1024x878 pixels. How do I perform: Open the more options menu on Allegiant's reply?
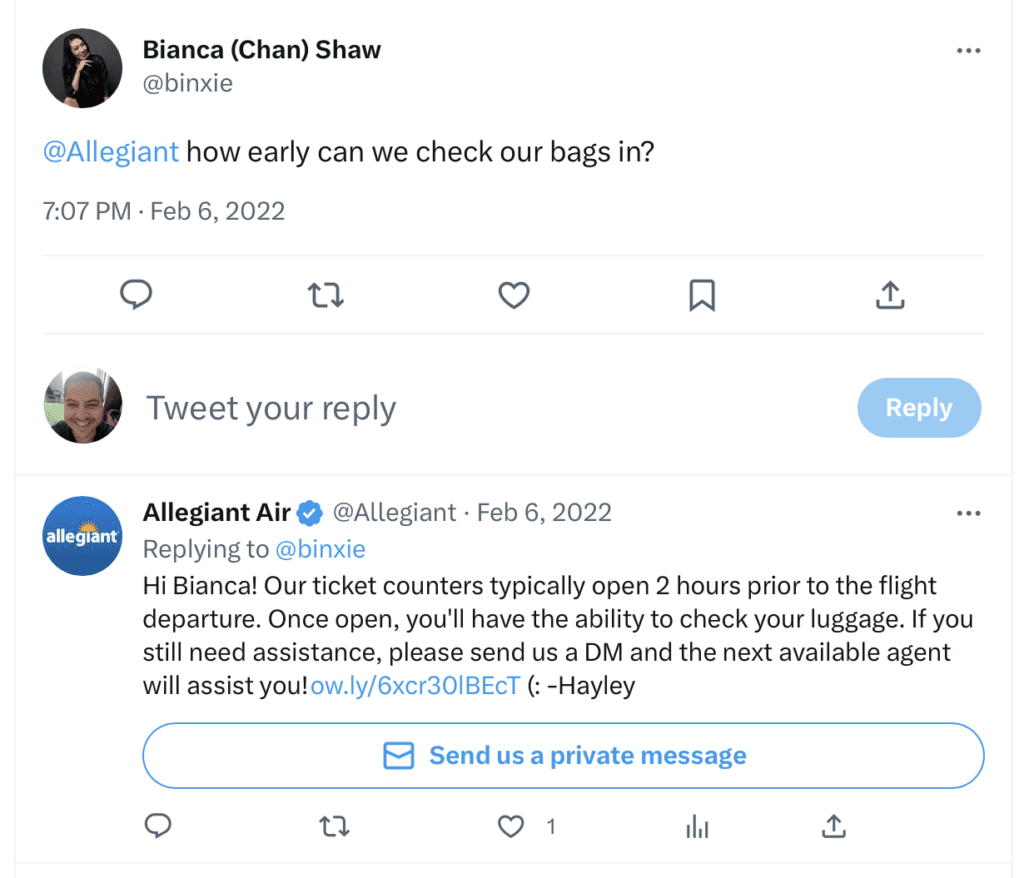tap(967, 512)
